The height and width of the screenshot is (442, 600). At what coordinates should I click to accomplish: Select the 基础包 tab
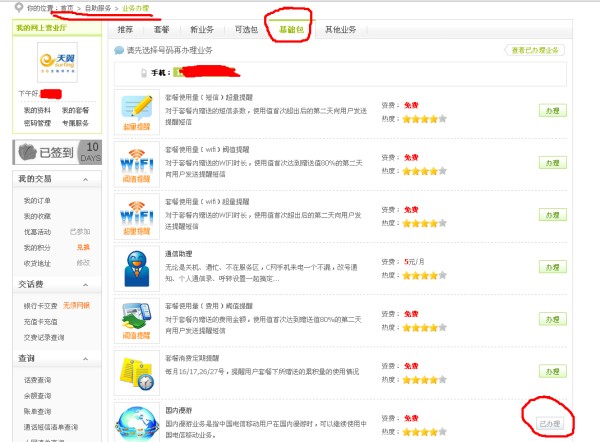click(291, 29)
